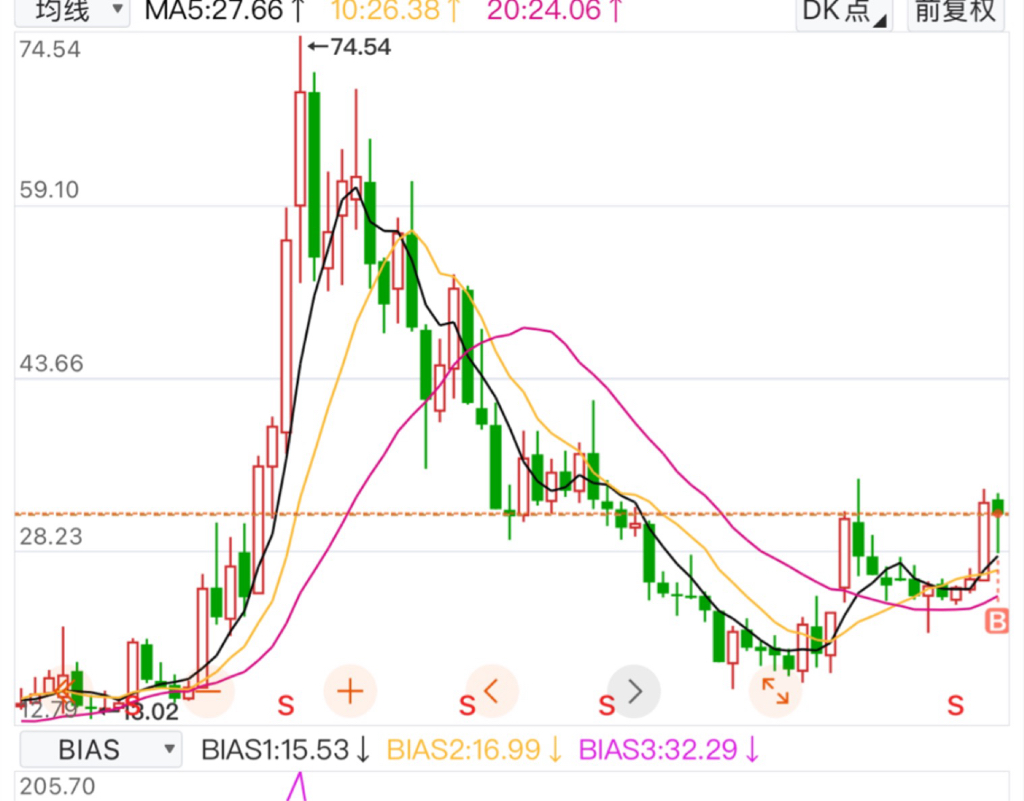The image size is (1024, 801).
Task: Tap the B buy signal marker
Action: tap(997, 621)
